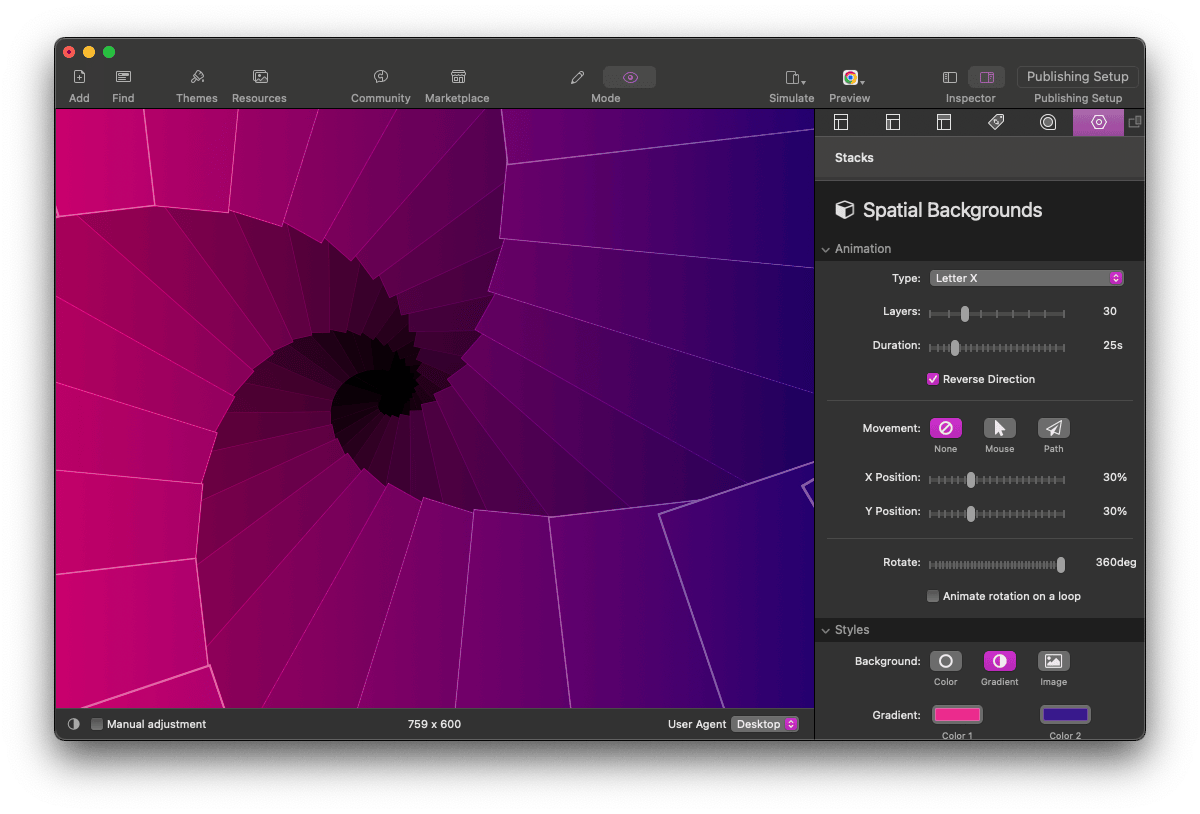Click the half-circle appearance icon in status bar
Image resolution: width=1200 pixels, height=814 pixels.
pos(74,724)
